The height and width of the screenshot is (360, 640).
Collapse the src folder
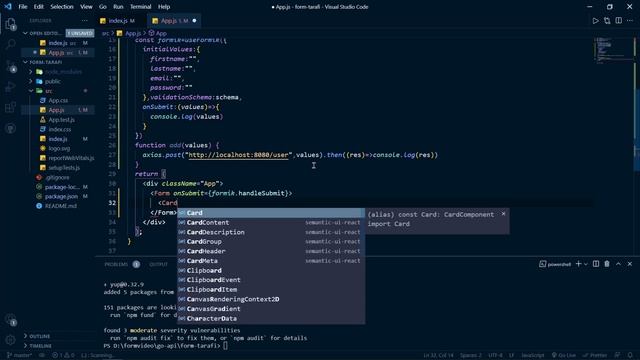(x=31, y=91)
